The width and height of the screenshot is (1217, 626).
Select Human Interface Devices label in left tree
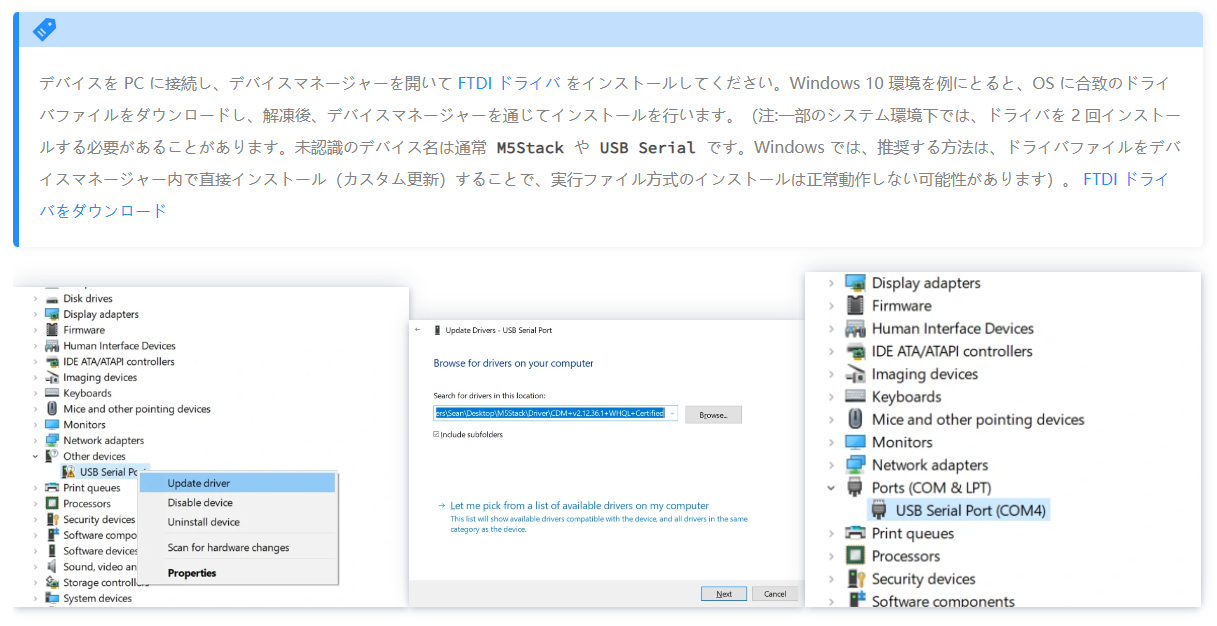119,346
